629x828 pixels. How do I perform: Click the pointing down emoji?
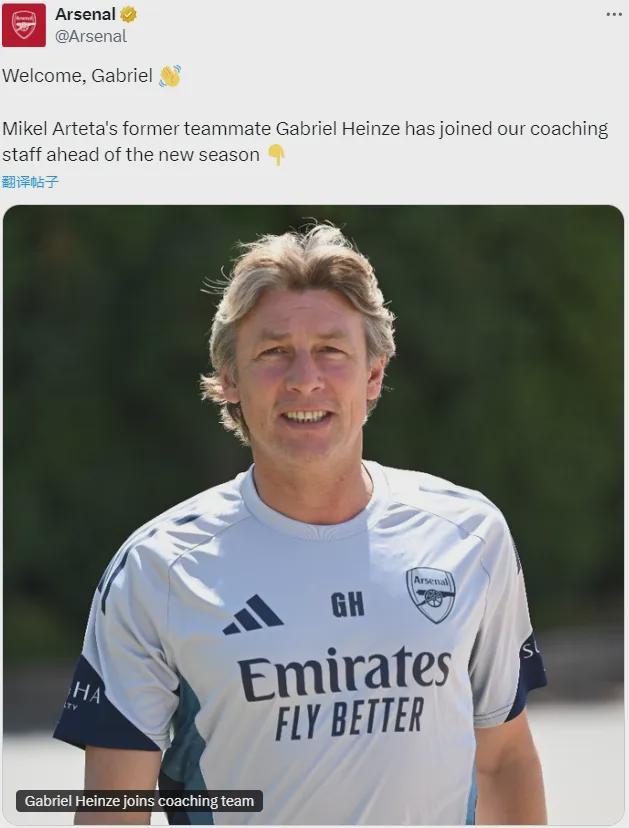277,155
